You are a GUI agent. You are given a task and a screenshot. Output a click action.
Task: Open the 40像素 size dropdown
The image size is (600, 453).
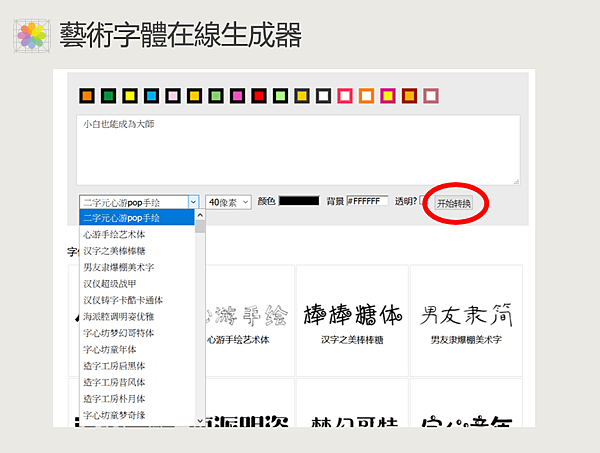point(228,202)
